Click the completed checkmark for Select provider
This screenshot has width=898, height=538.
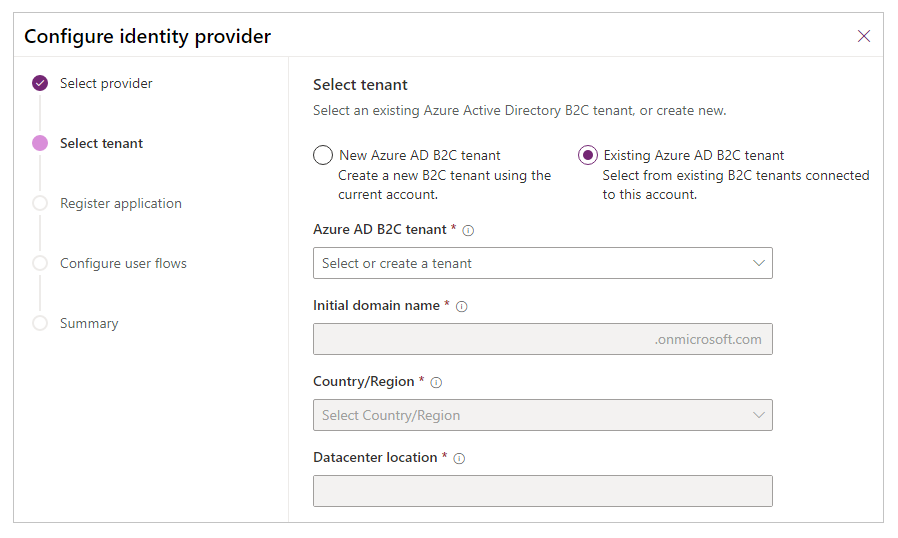tap(40, 83)
